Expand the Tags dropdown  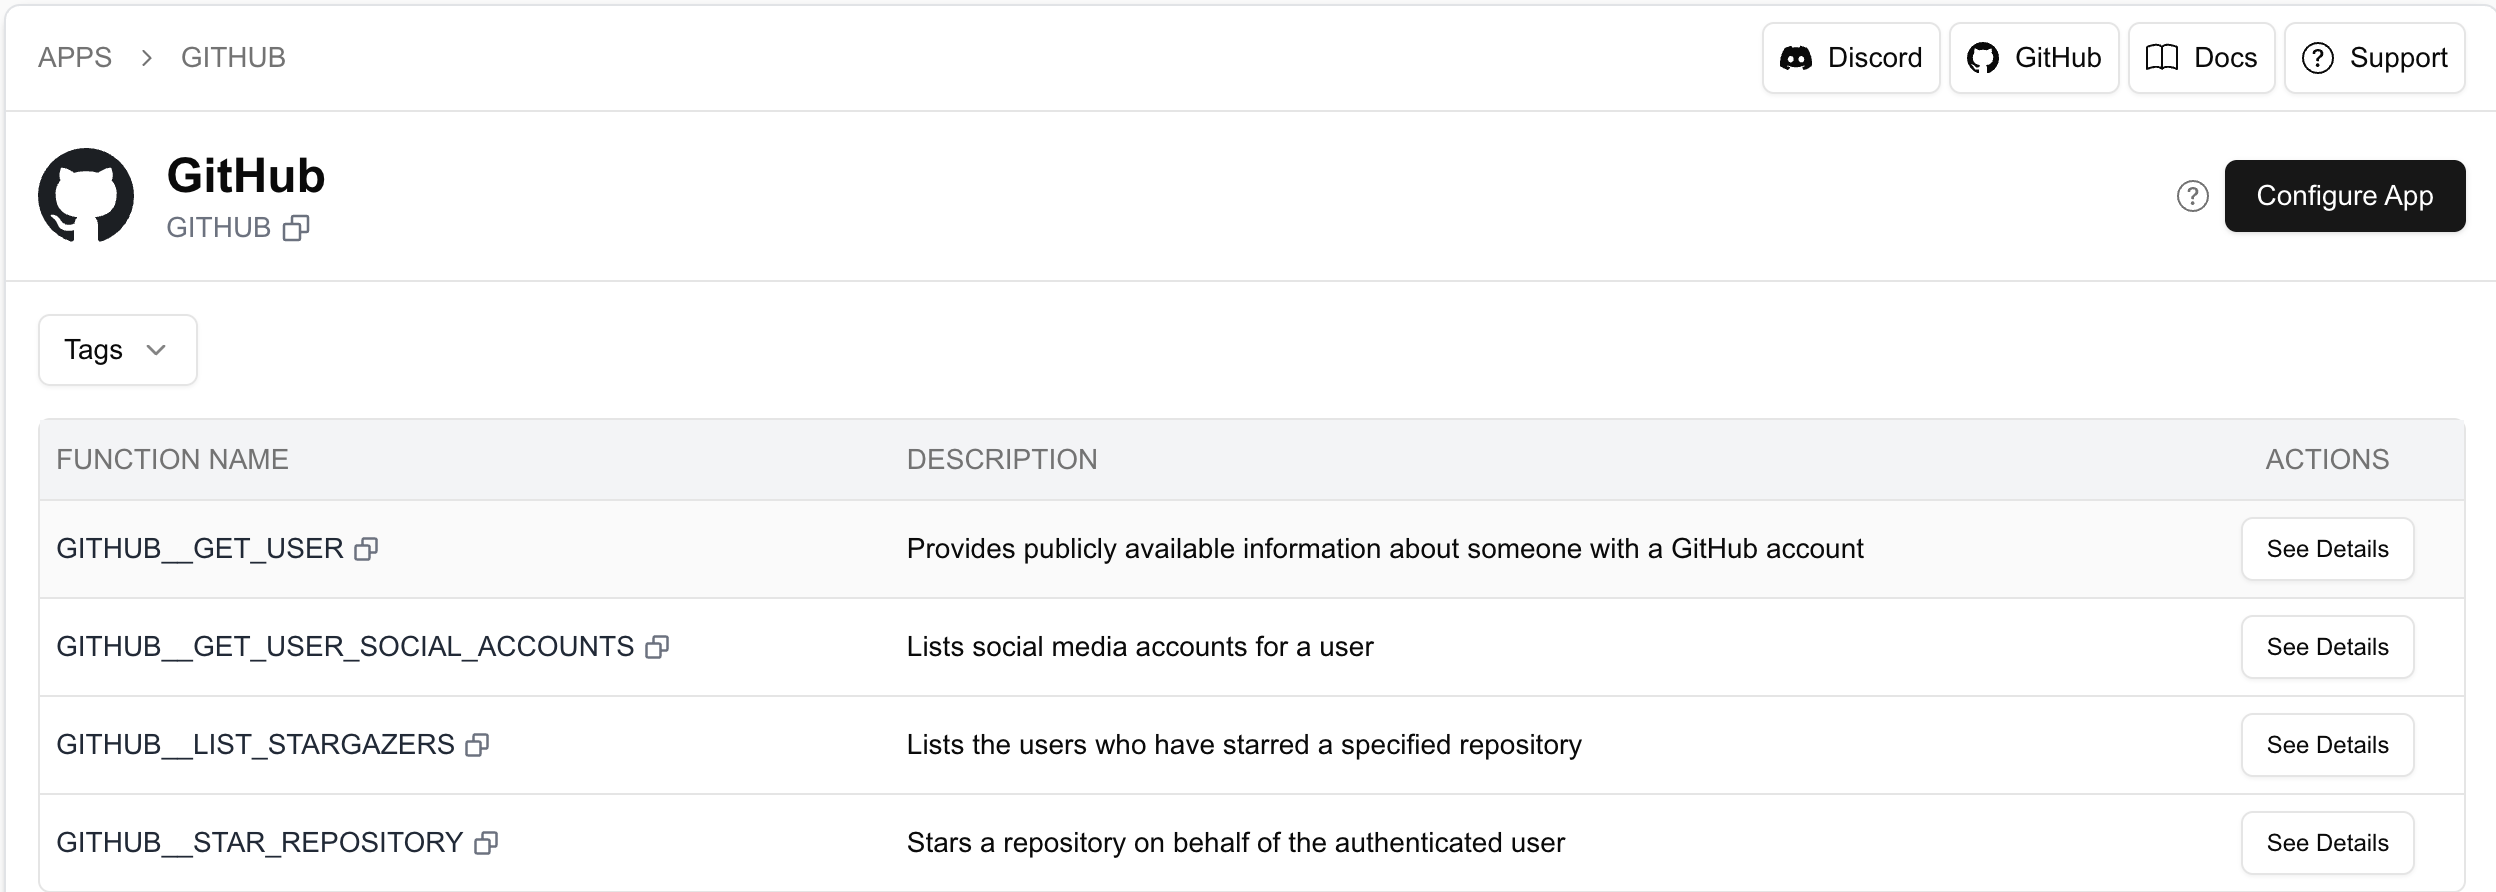117,350
